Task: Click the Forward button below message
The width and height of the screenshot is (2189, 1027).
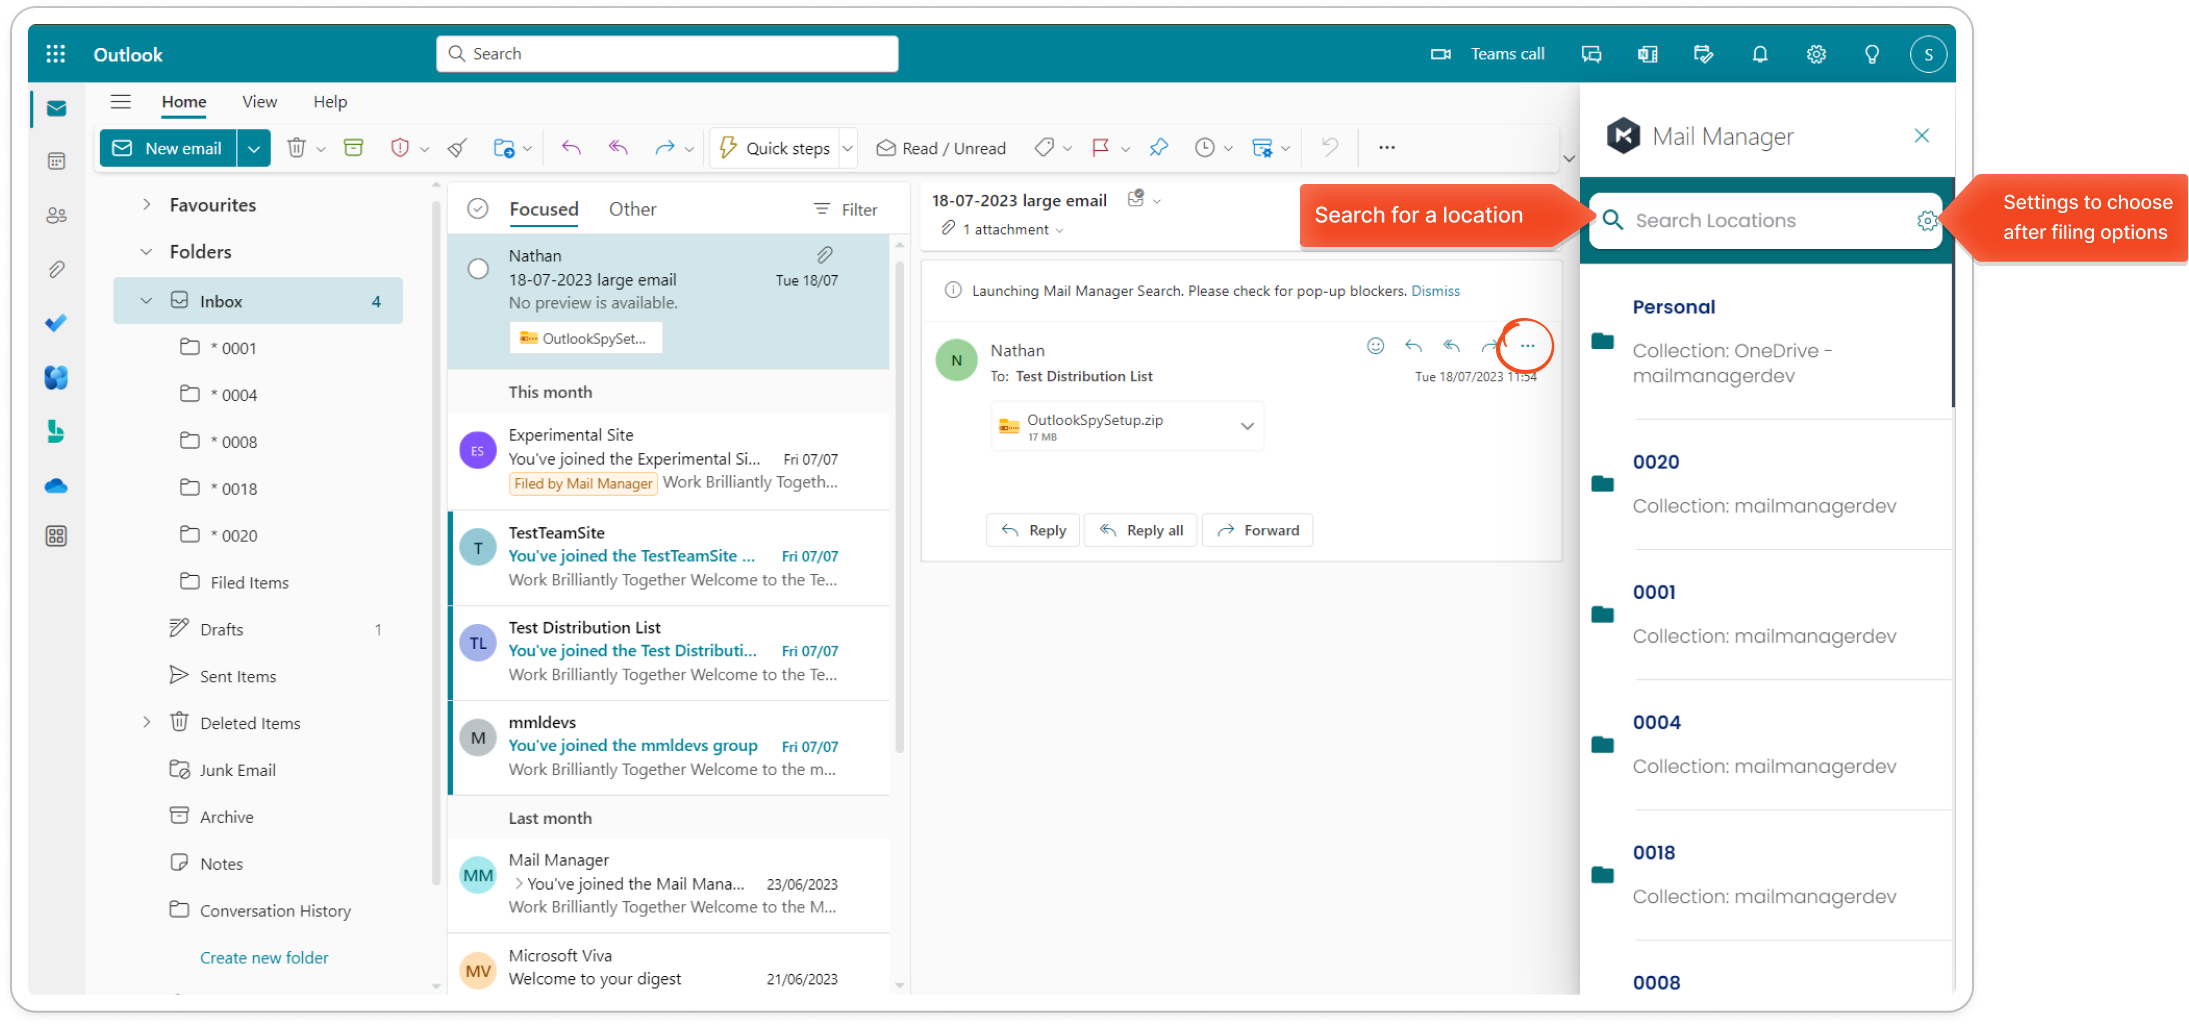Action: point(1258,530)
